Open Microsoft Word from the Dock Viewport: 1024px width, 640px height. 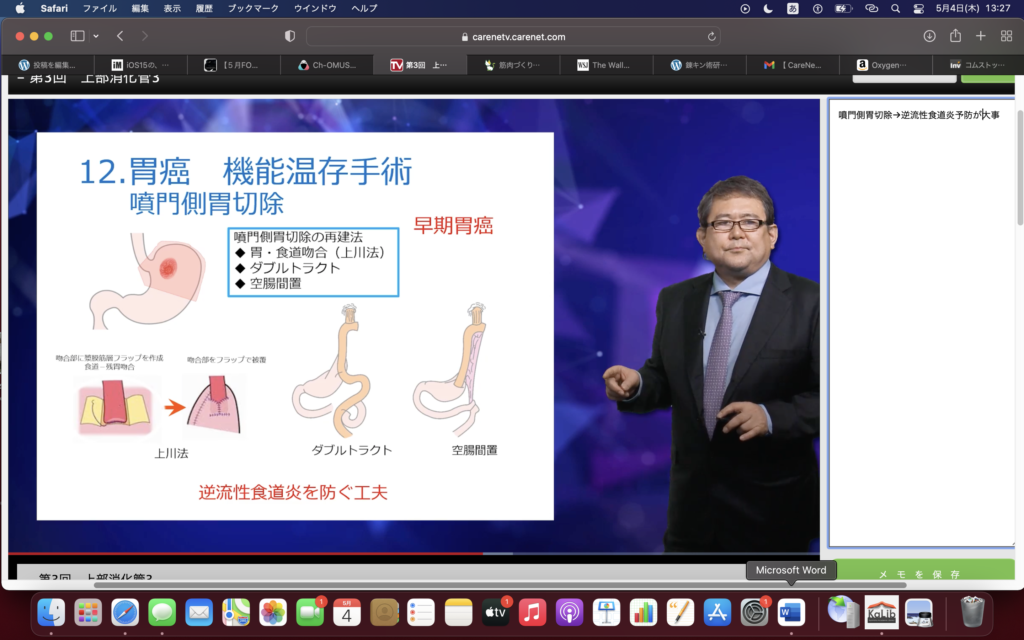791,611
